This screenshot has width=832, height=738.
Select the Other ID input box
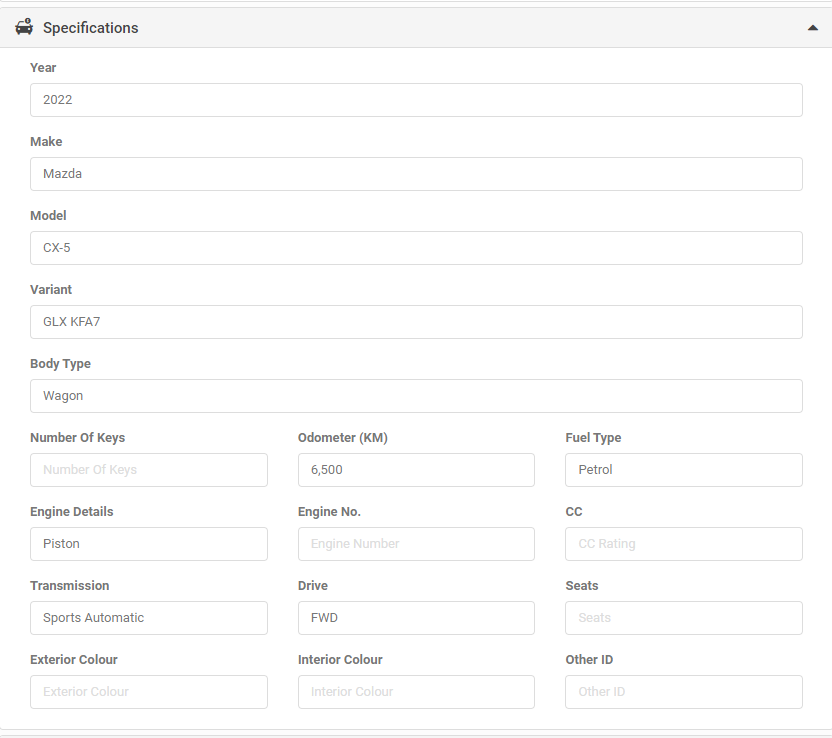point(683,692)
